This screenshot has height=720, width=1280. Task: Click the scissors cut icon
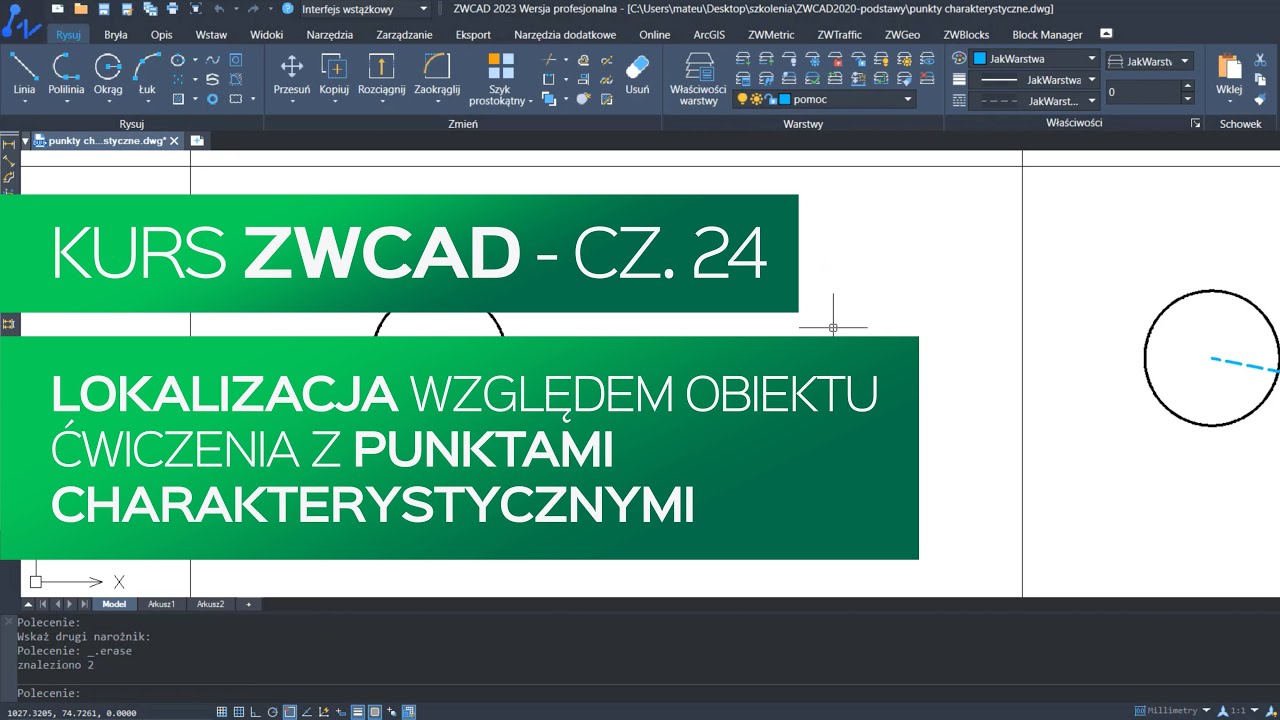1260,60
